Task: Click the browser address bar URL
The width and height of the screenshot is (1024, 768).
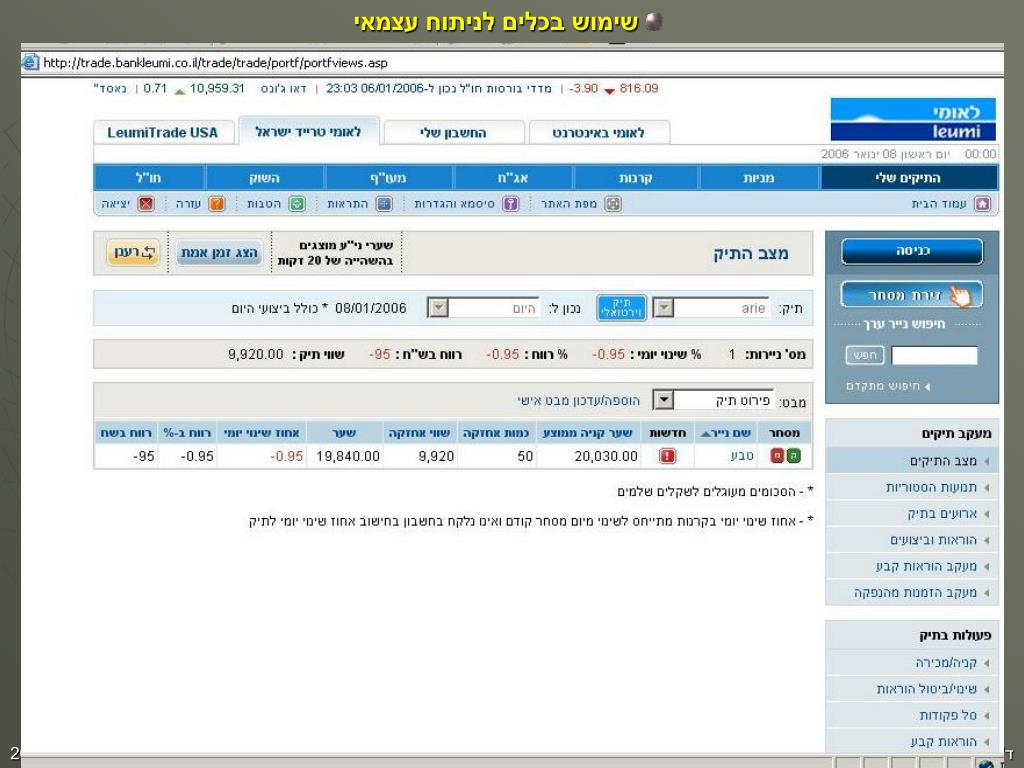Action: [x=216, y=63]
